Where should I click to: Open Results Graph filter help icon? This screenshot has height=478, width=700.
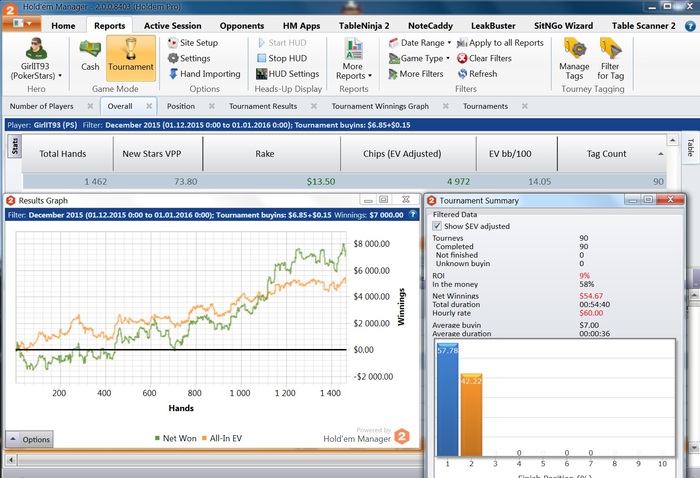click(x=413, y=215)
